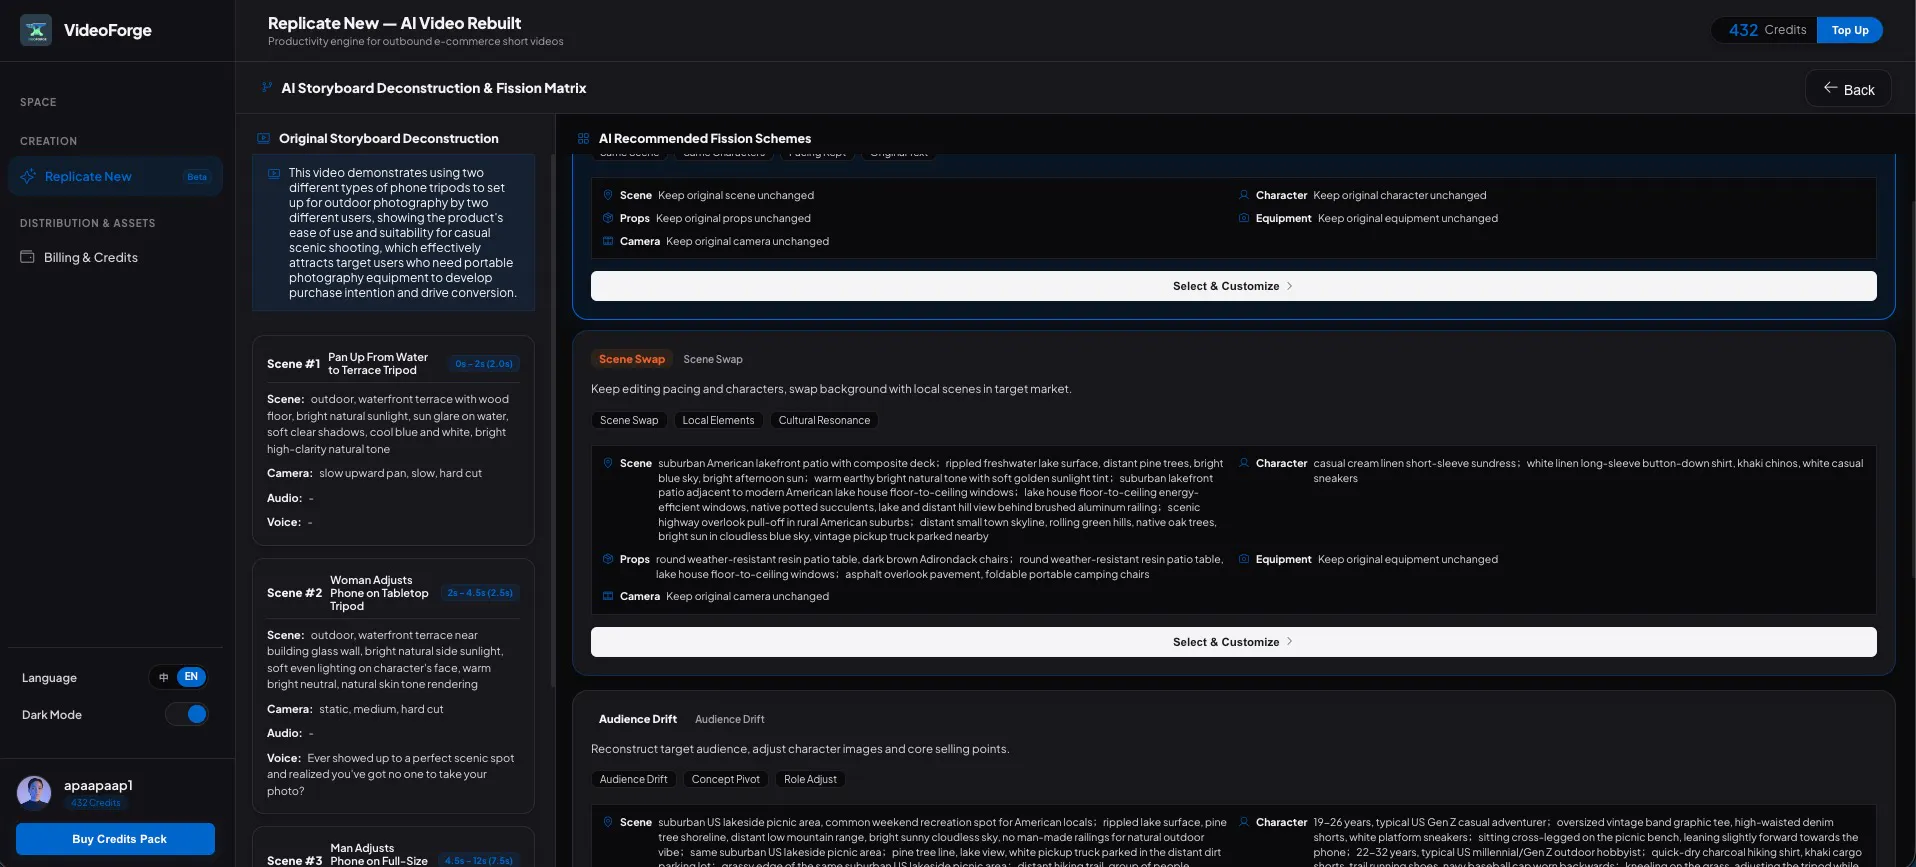This screenshot has height=867, width=1916.
Task: Select the Audience Drift scheme title
Action: point(638,719)
